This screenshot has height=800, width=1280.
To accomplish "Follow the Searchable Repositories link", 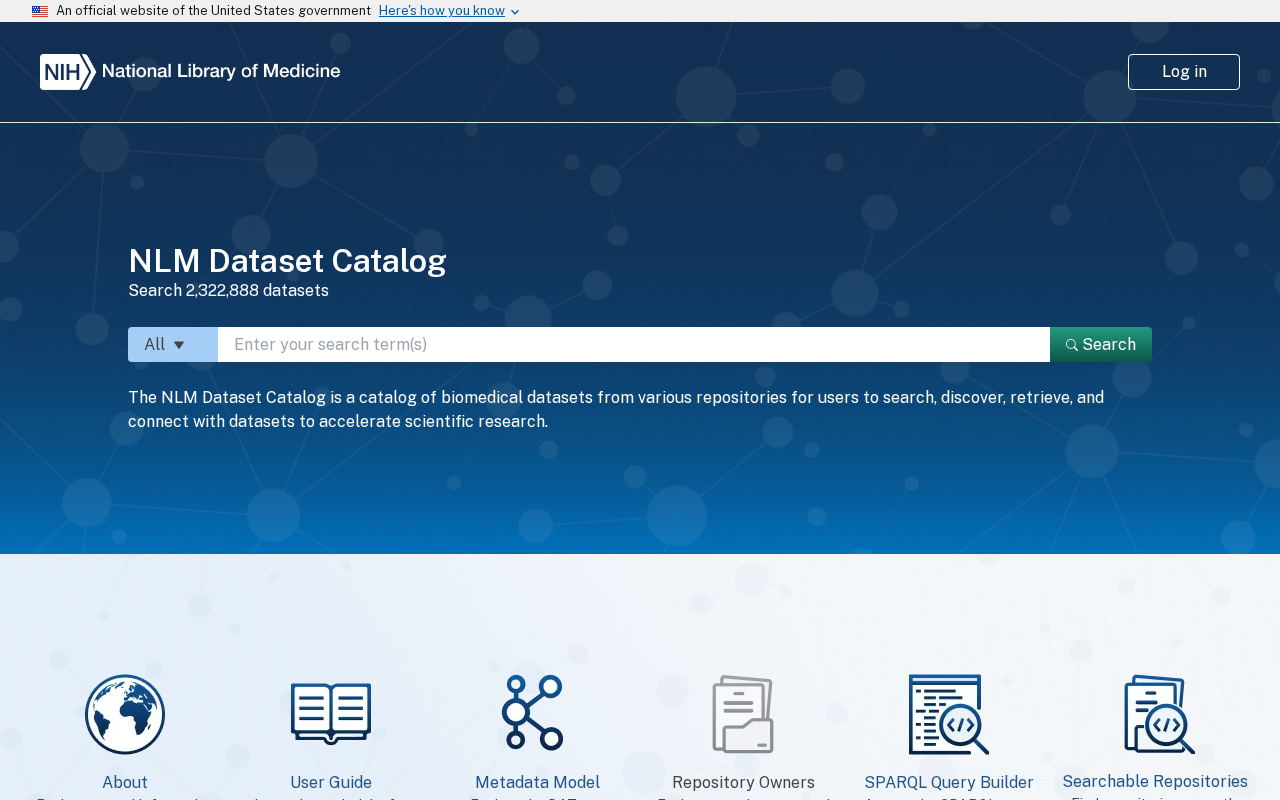I will coord(1155,781).
